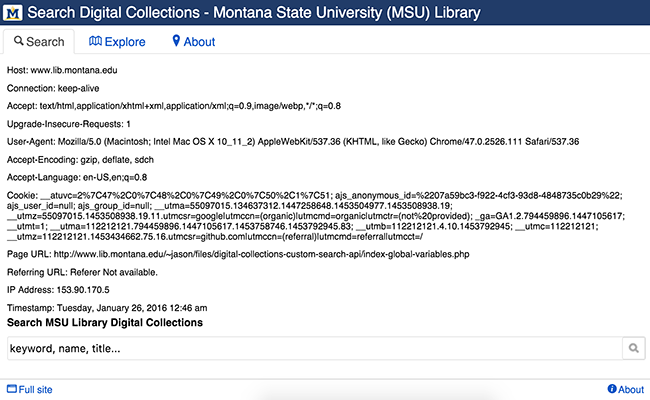Click the location pin icon beside About
The height and width of the screenshot is (400, 650).
point(176,42)
